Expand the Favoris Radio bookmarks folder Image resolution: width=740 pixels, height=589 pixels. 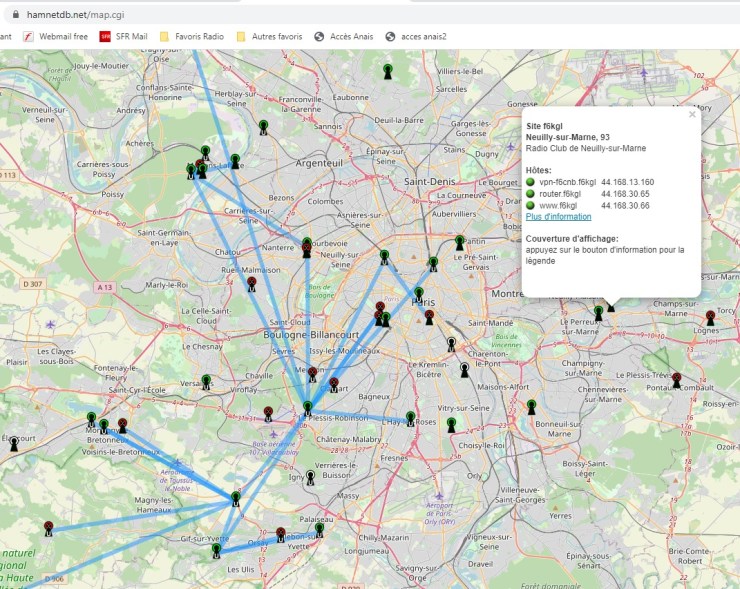[x=191, y=37]
